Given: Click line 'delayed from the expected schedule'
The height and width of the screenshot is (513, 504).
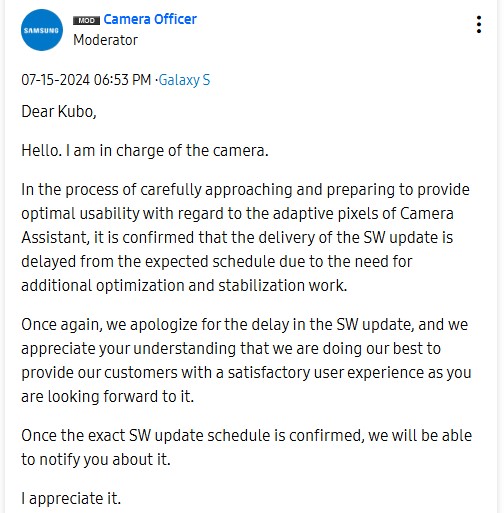Looking at the screenshot, I should tap(217, 262).
